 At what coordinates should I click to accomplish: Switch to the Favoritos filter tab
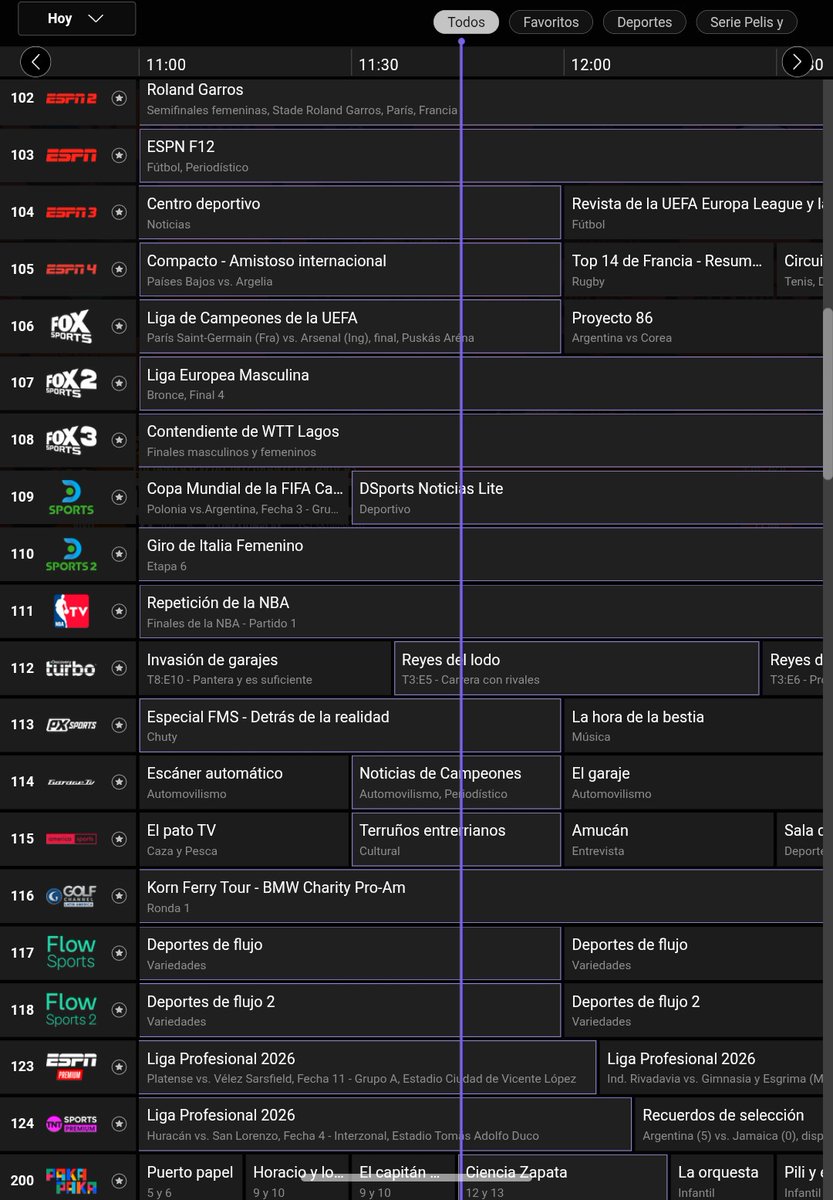click(x=551, y=22)
